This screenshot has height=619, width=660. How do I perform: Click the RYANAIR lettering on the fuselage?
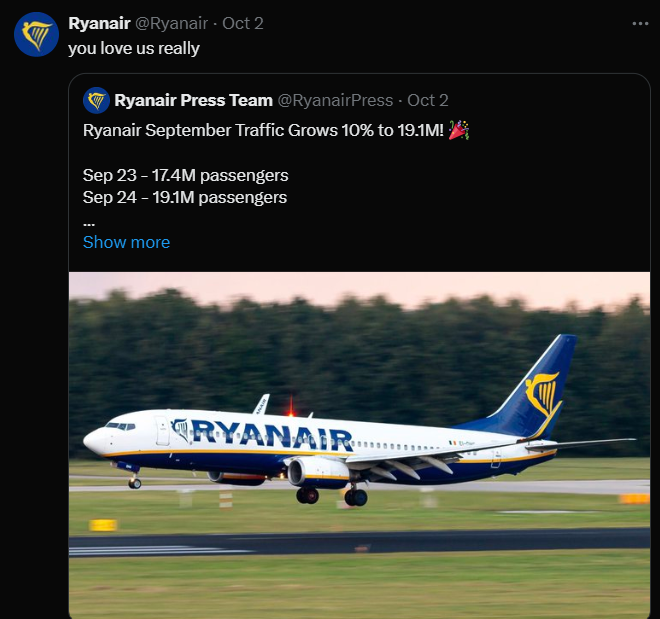[x=272, y=435]
